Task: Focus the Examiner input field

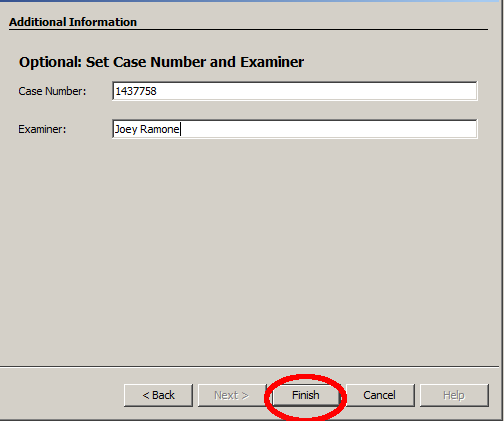Action: [295, 129]
